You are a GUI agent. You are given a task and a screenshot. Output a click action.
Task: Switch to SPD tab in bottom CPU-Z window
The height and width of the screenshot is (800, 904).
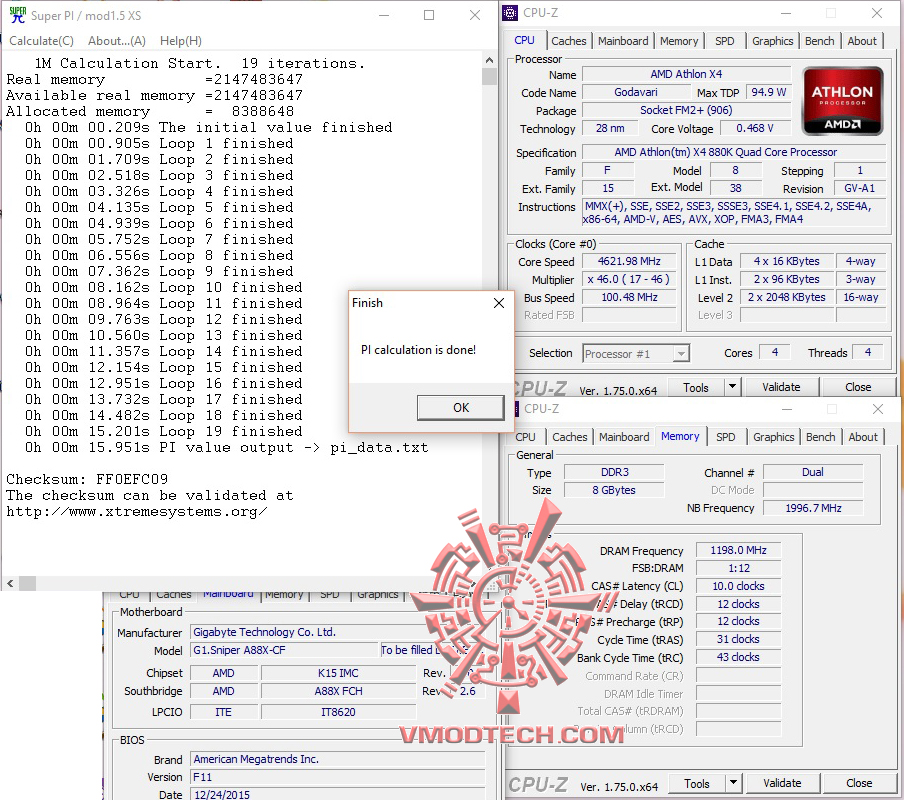coord(725,437)
